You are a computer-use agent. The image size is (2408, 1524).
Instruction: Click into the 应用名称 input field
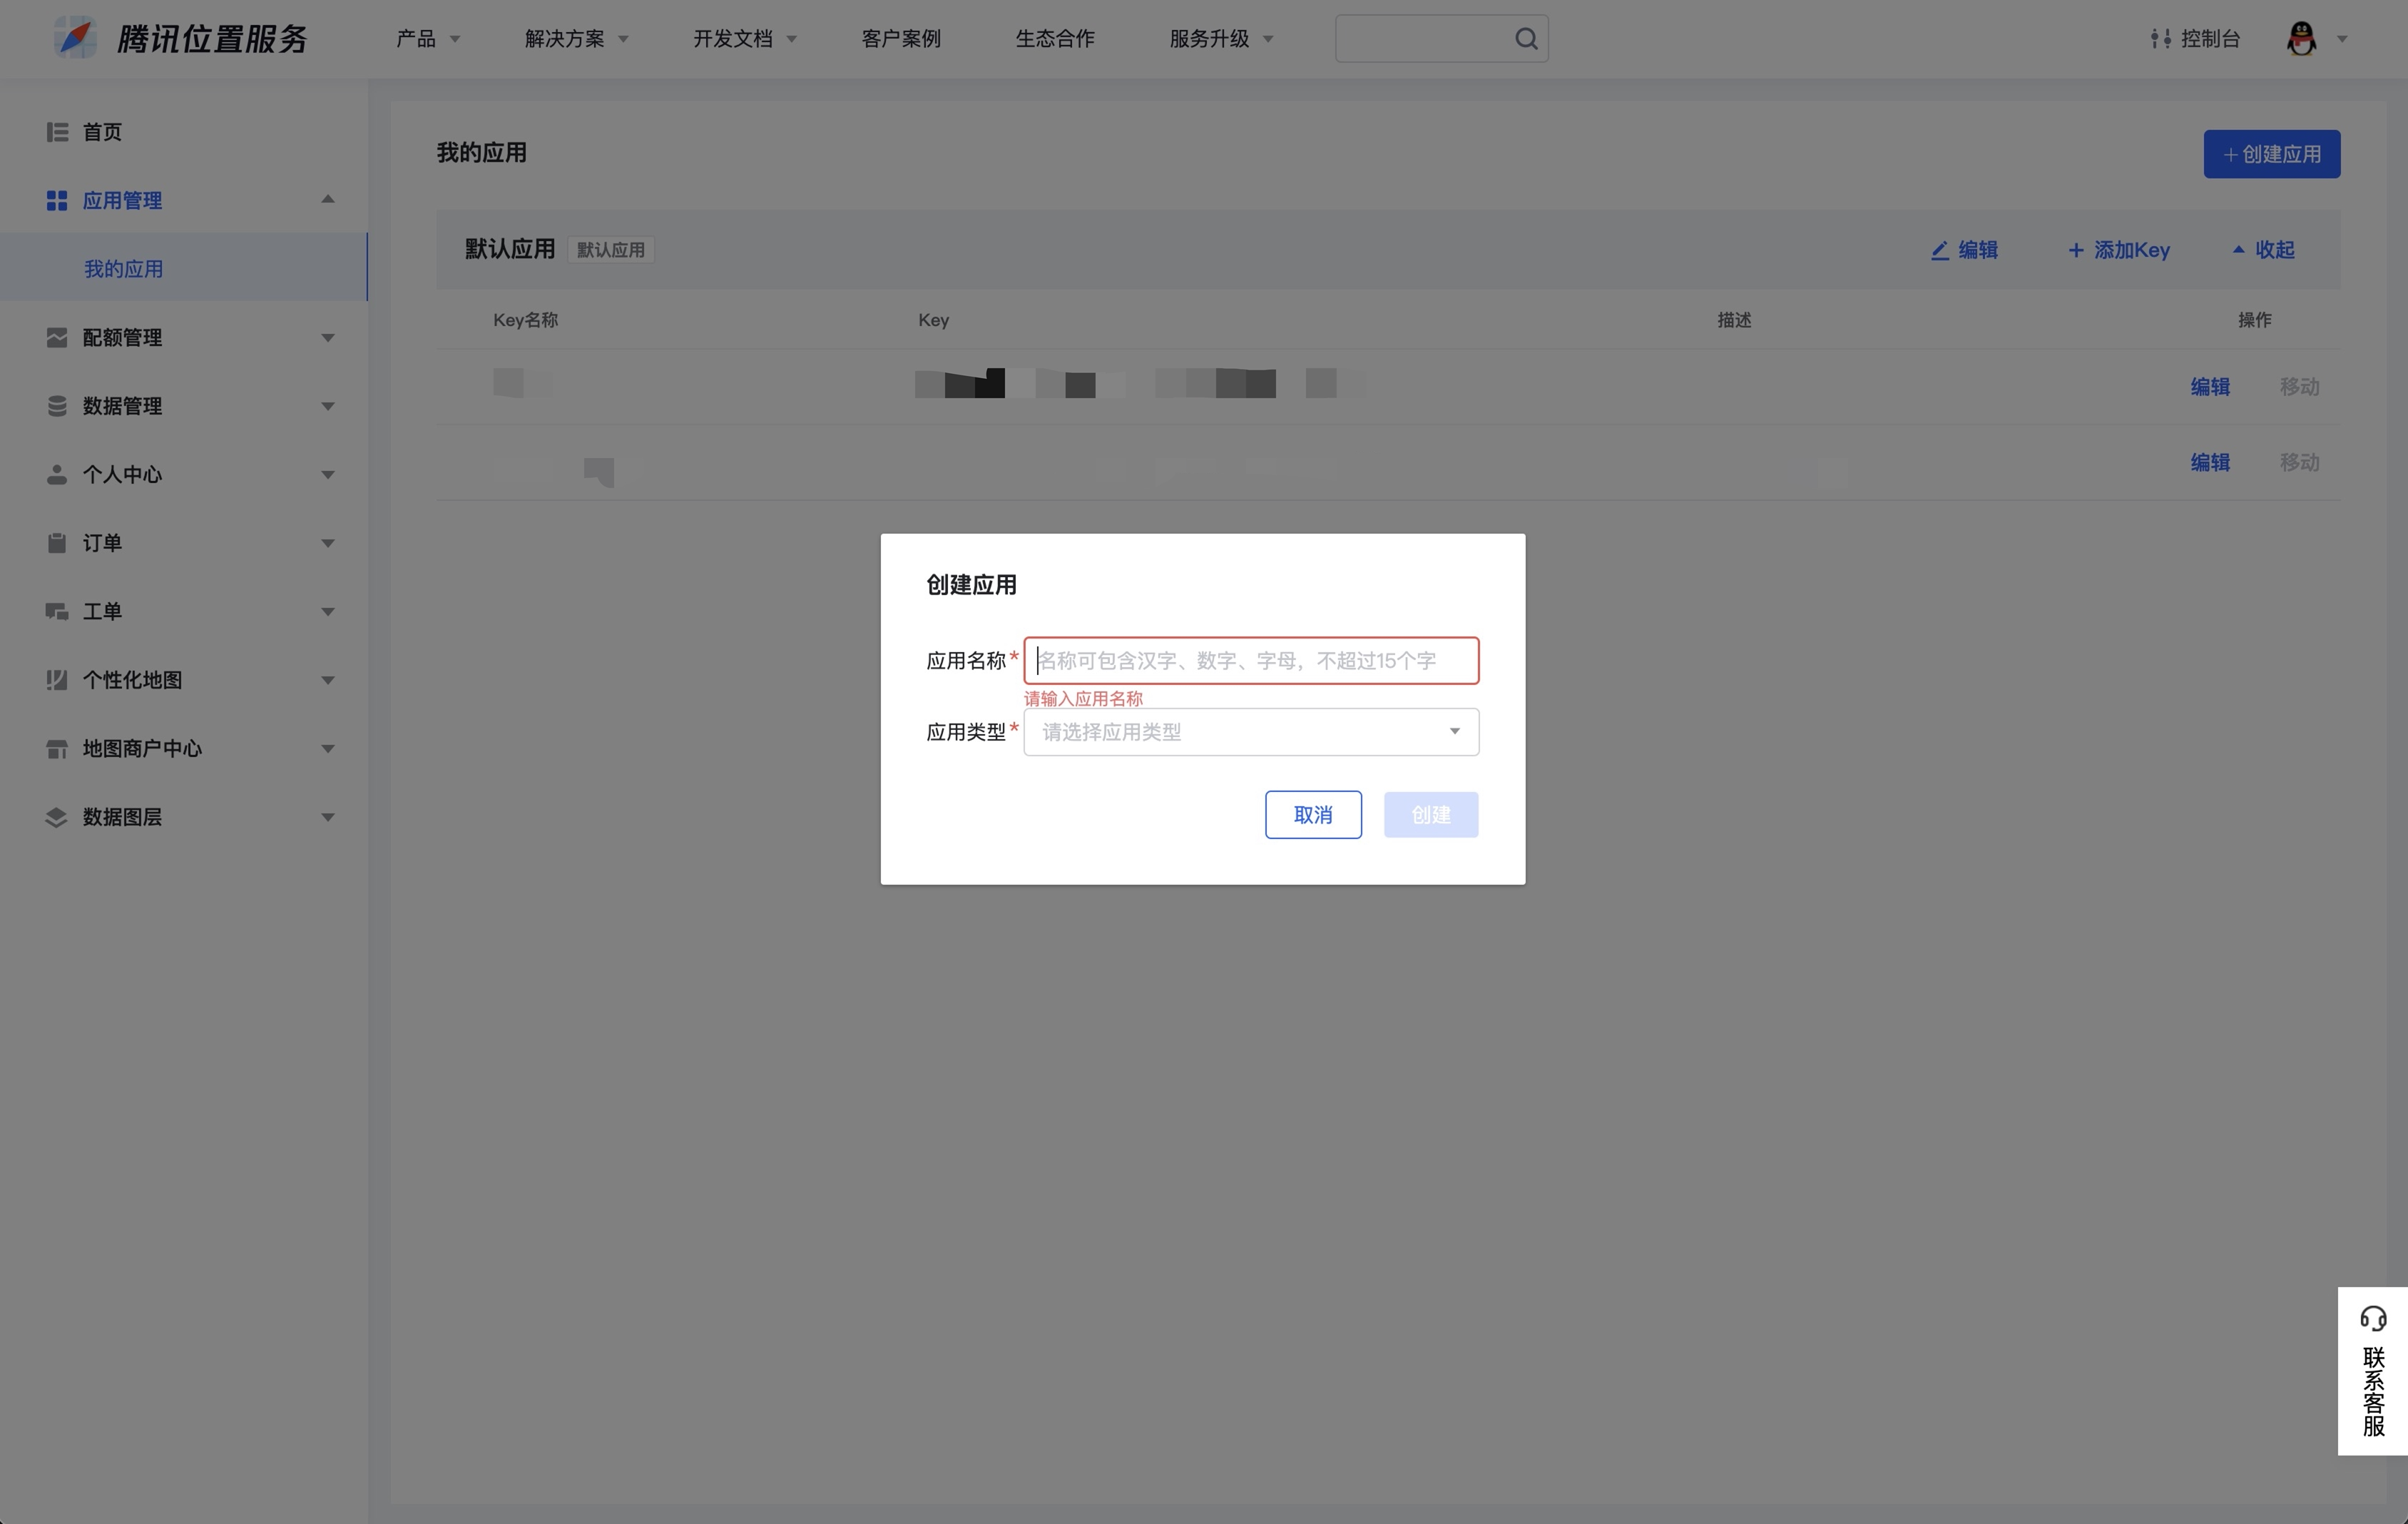click(1250, 660)
